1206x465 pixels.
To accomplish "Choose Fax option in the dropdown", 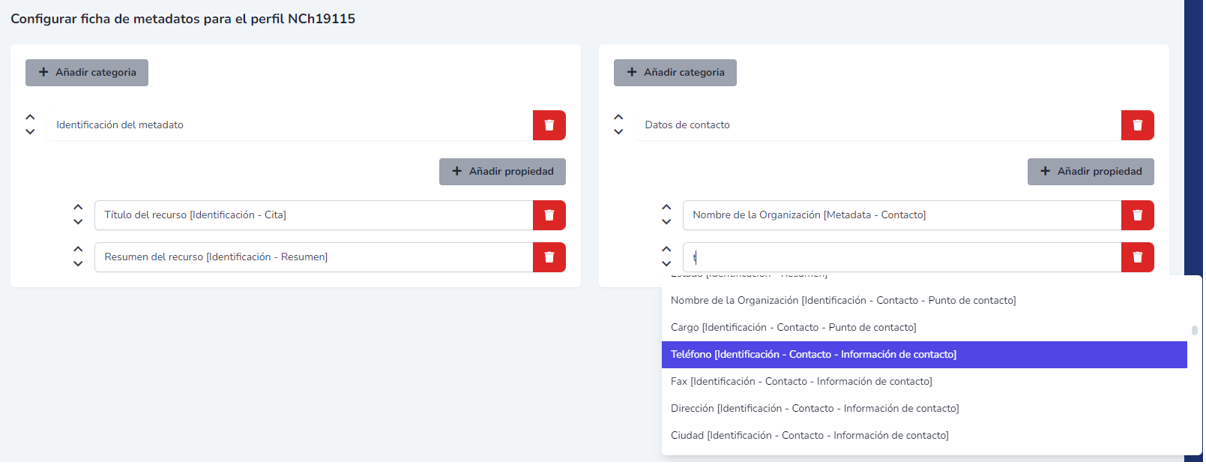I will click(x=923, y=381).
